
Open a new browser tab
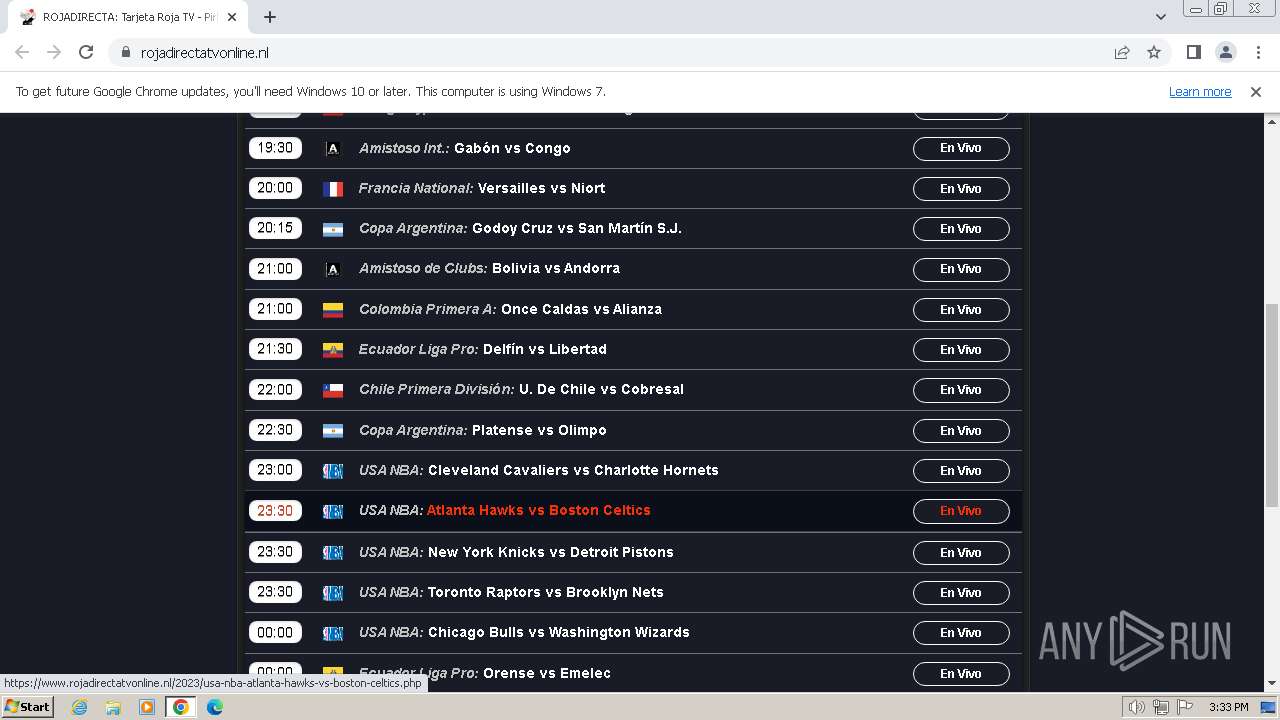tap(270, 17)
